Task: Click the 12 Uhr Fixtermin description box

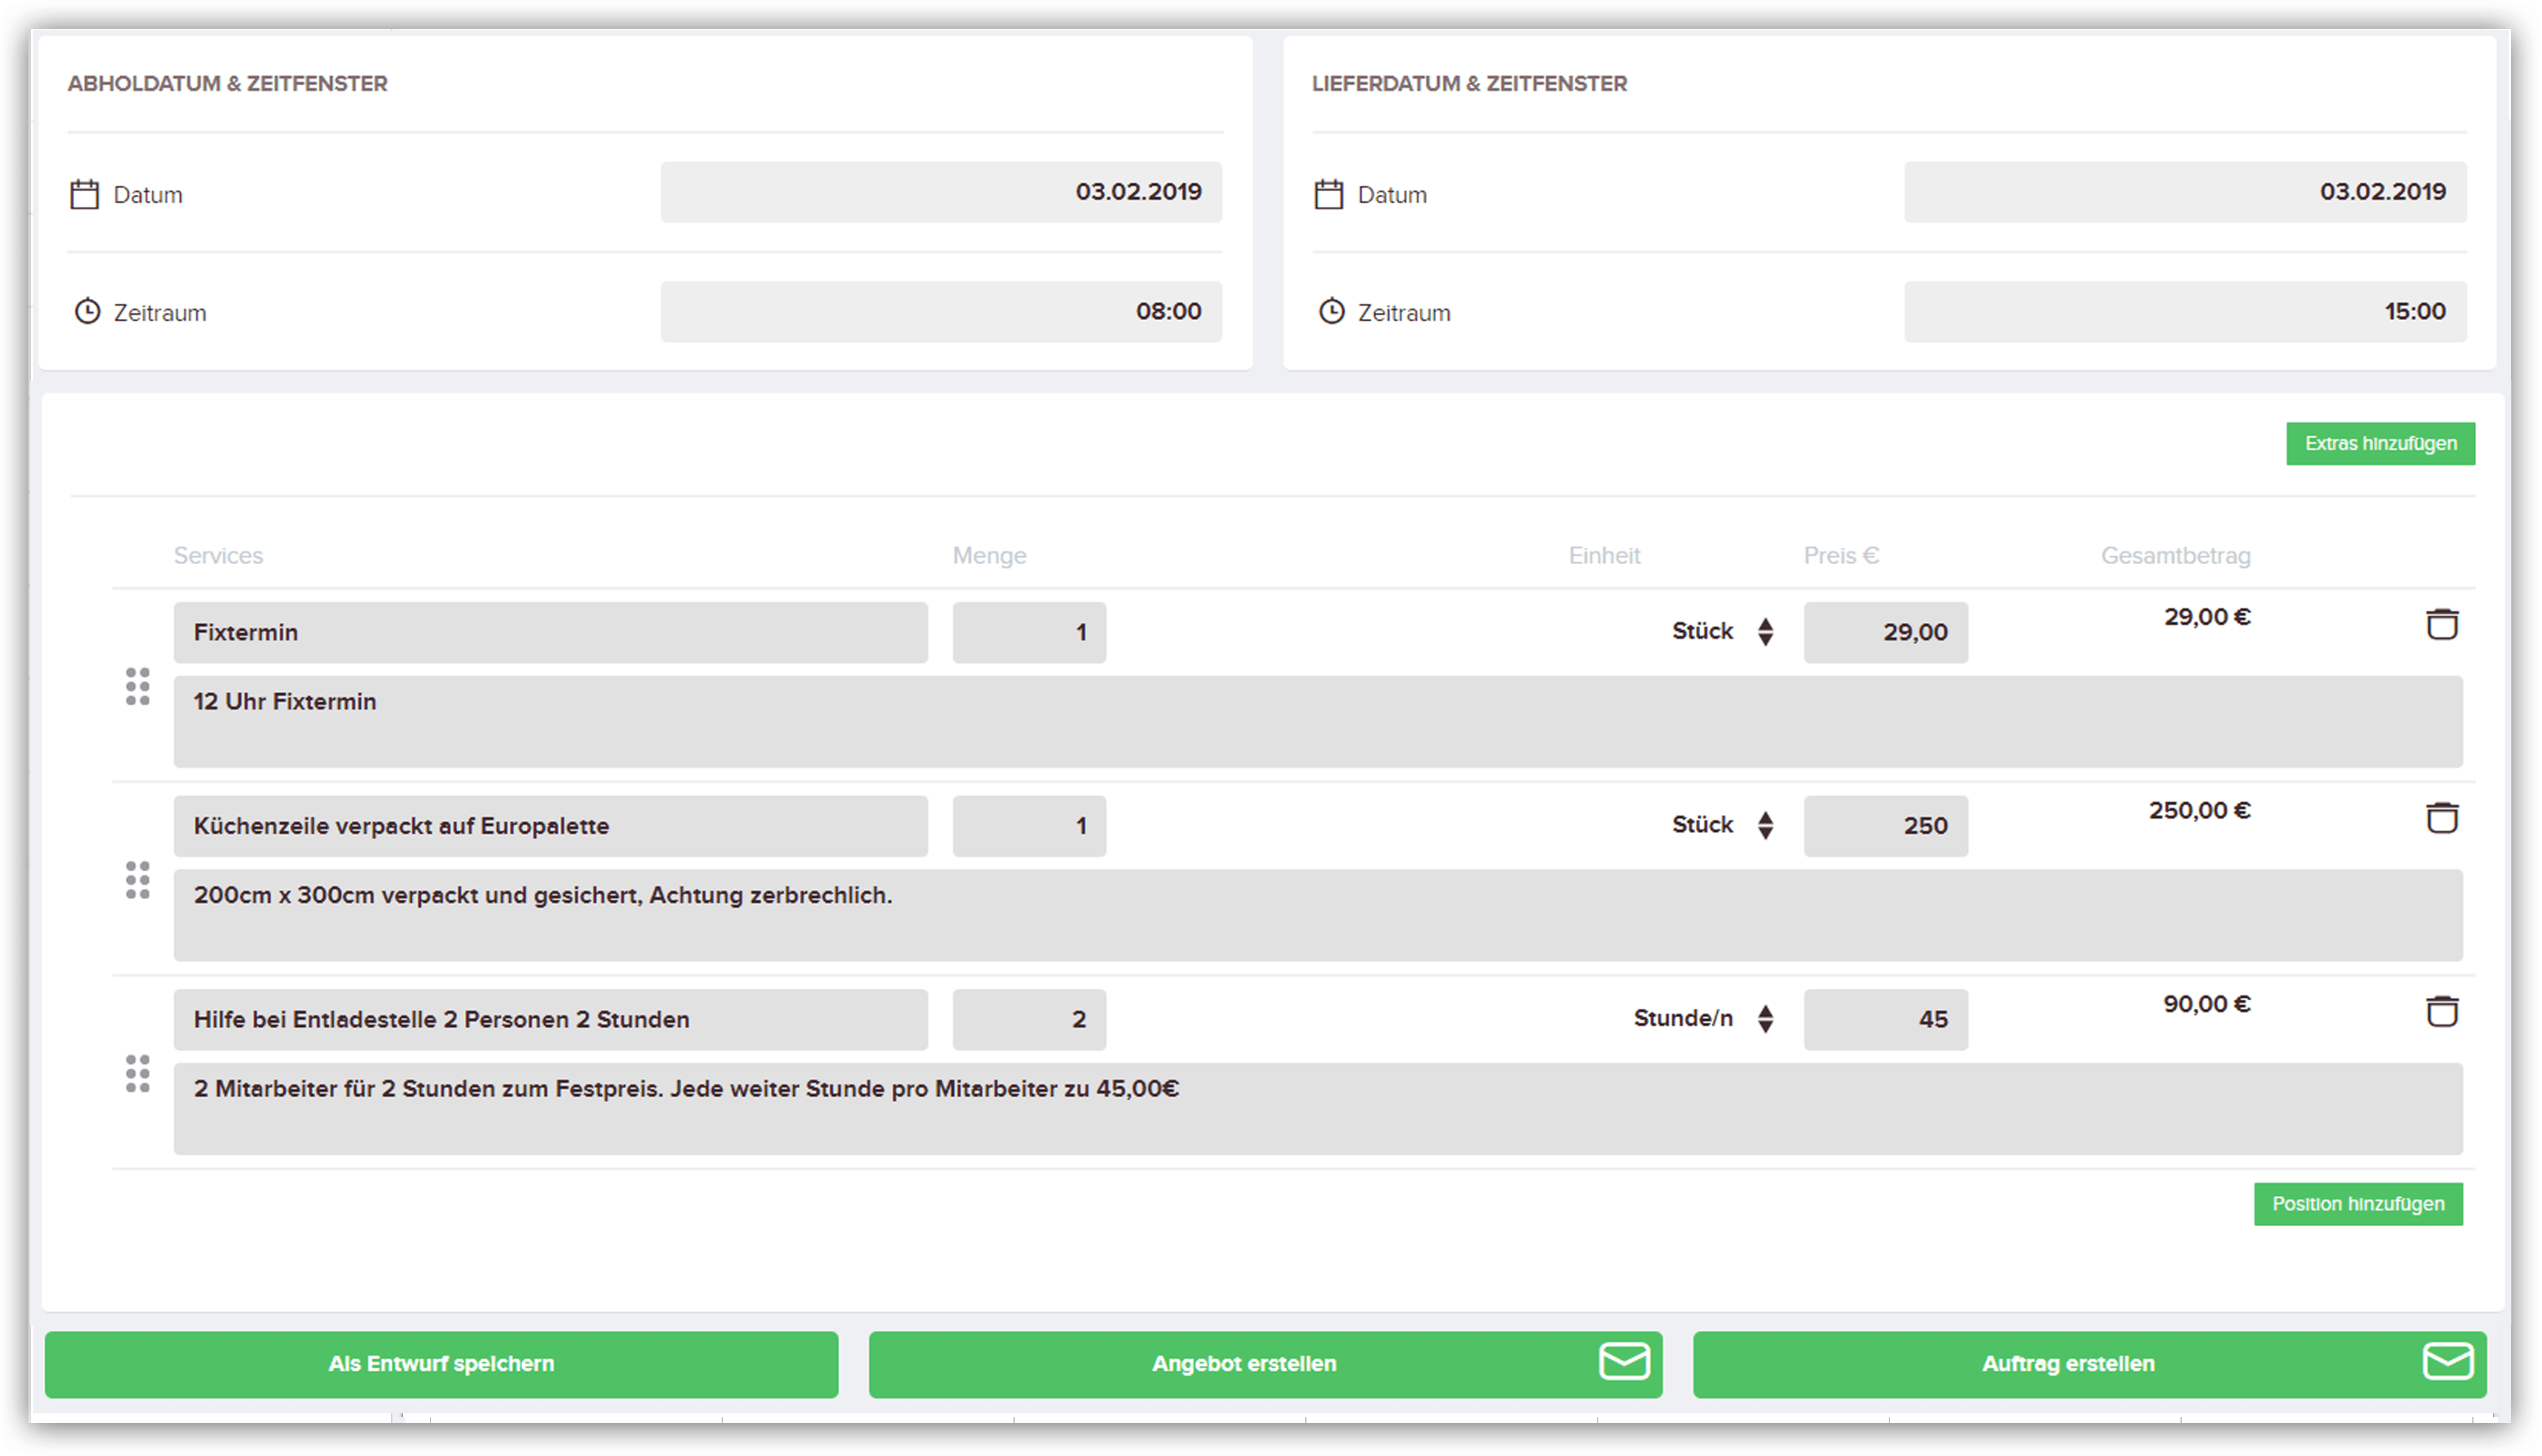Action: (1317, 722)
